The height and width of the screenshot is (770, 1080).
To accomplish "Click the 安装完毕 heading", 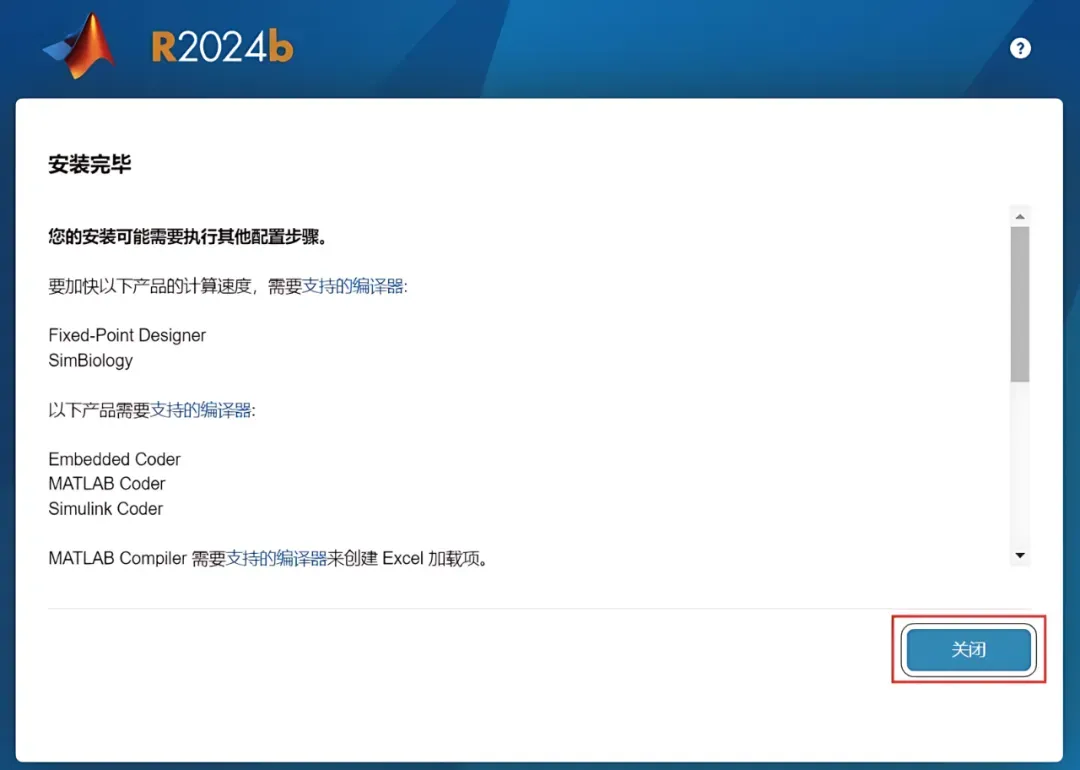I will point(90,164).
